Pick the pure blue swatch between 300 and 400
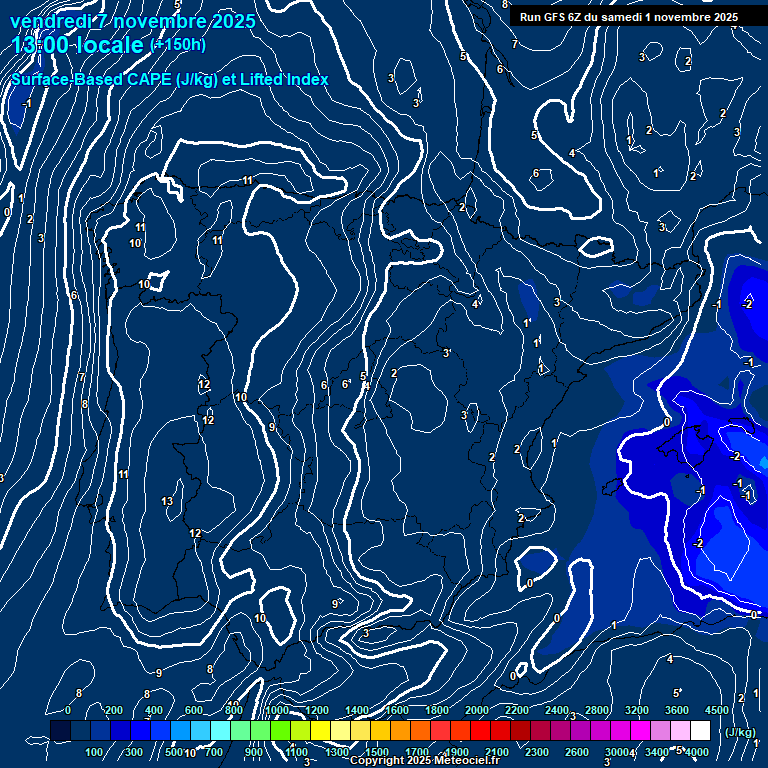Screen dimensions: 768x768 (x=141, y=730)
